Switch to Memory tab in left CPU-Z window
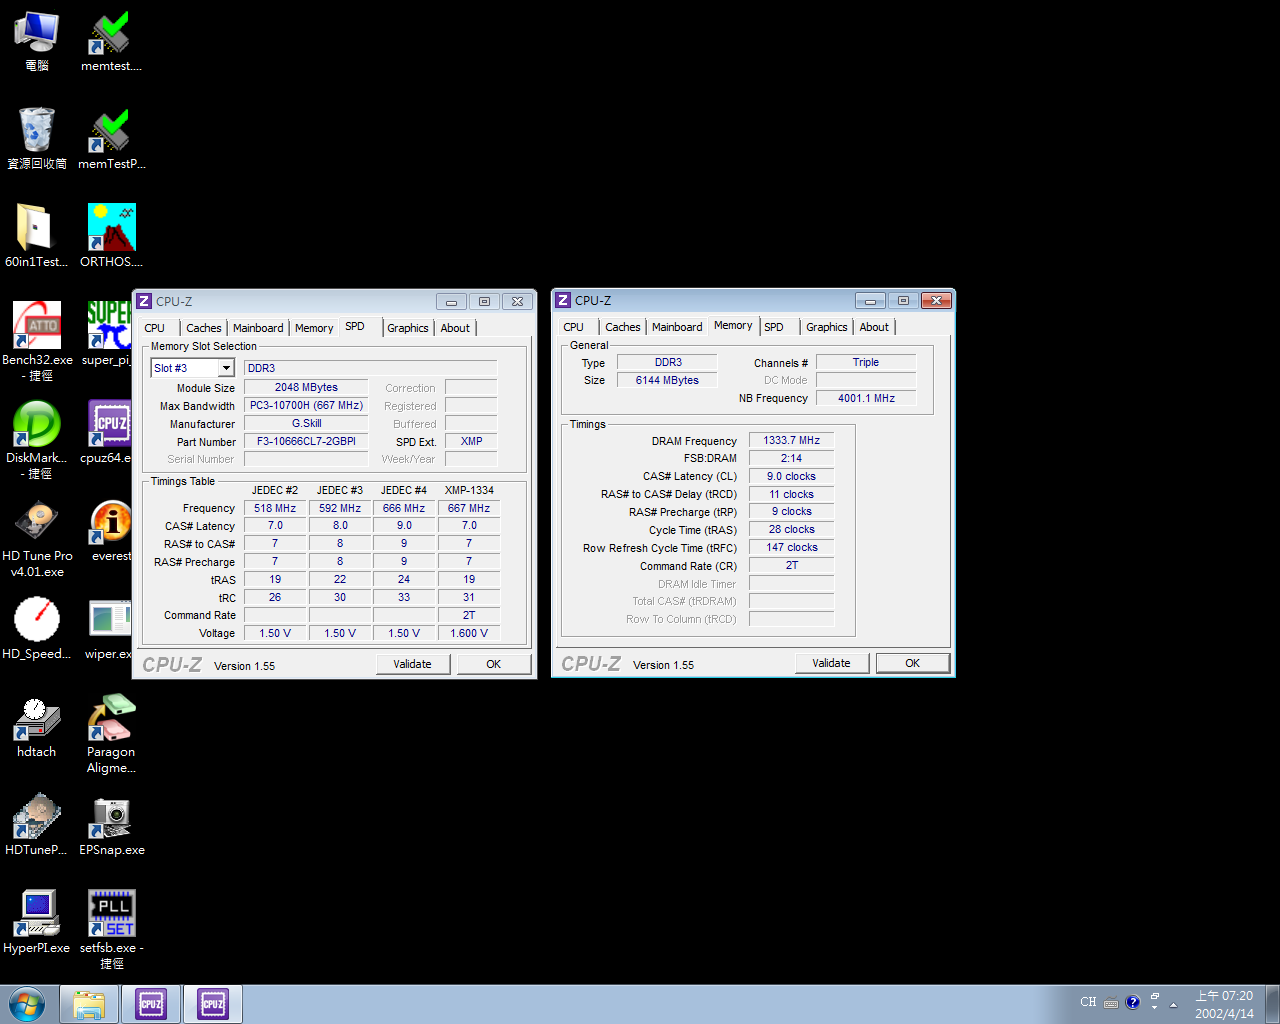Screen dimensions: 1280x1024 (314, 328)
